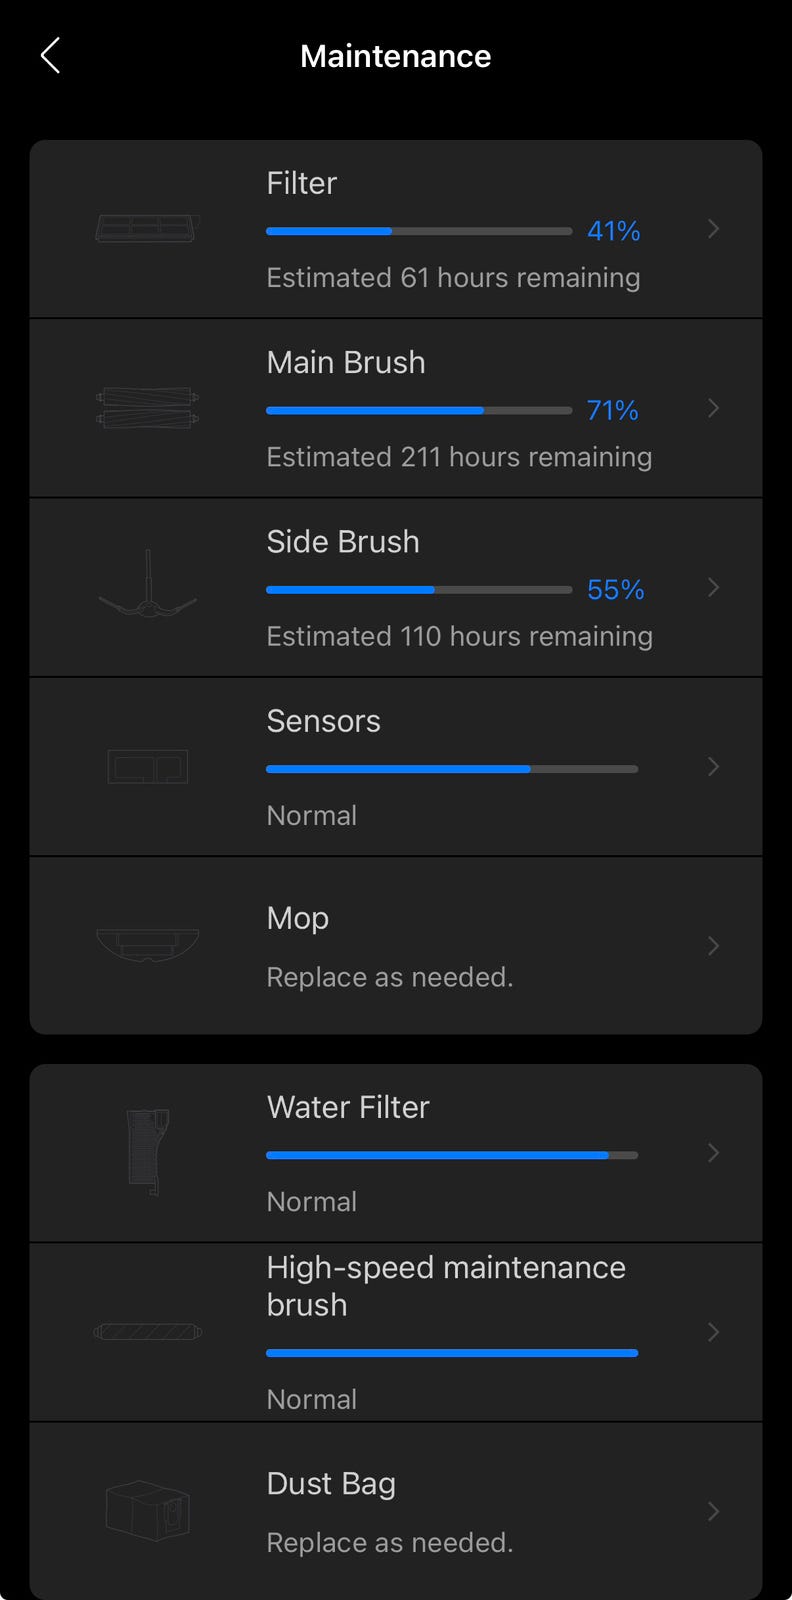Viewport: 792px width, 1600px height.
Task: Tap 'Estimated 211 hours remaining' text
Action: pos(459,457)
